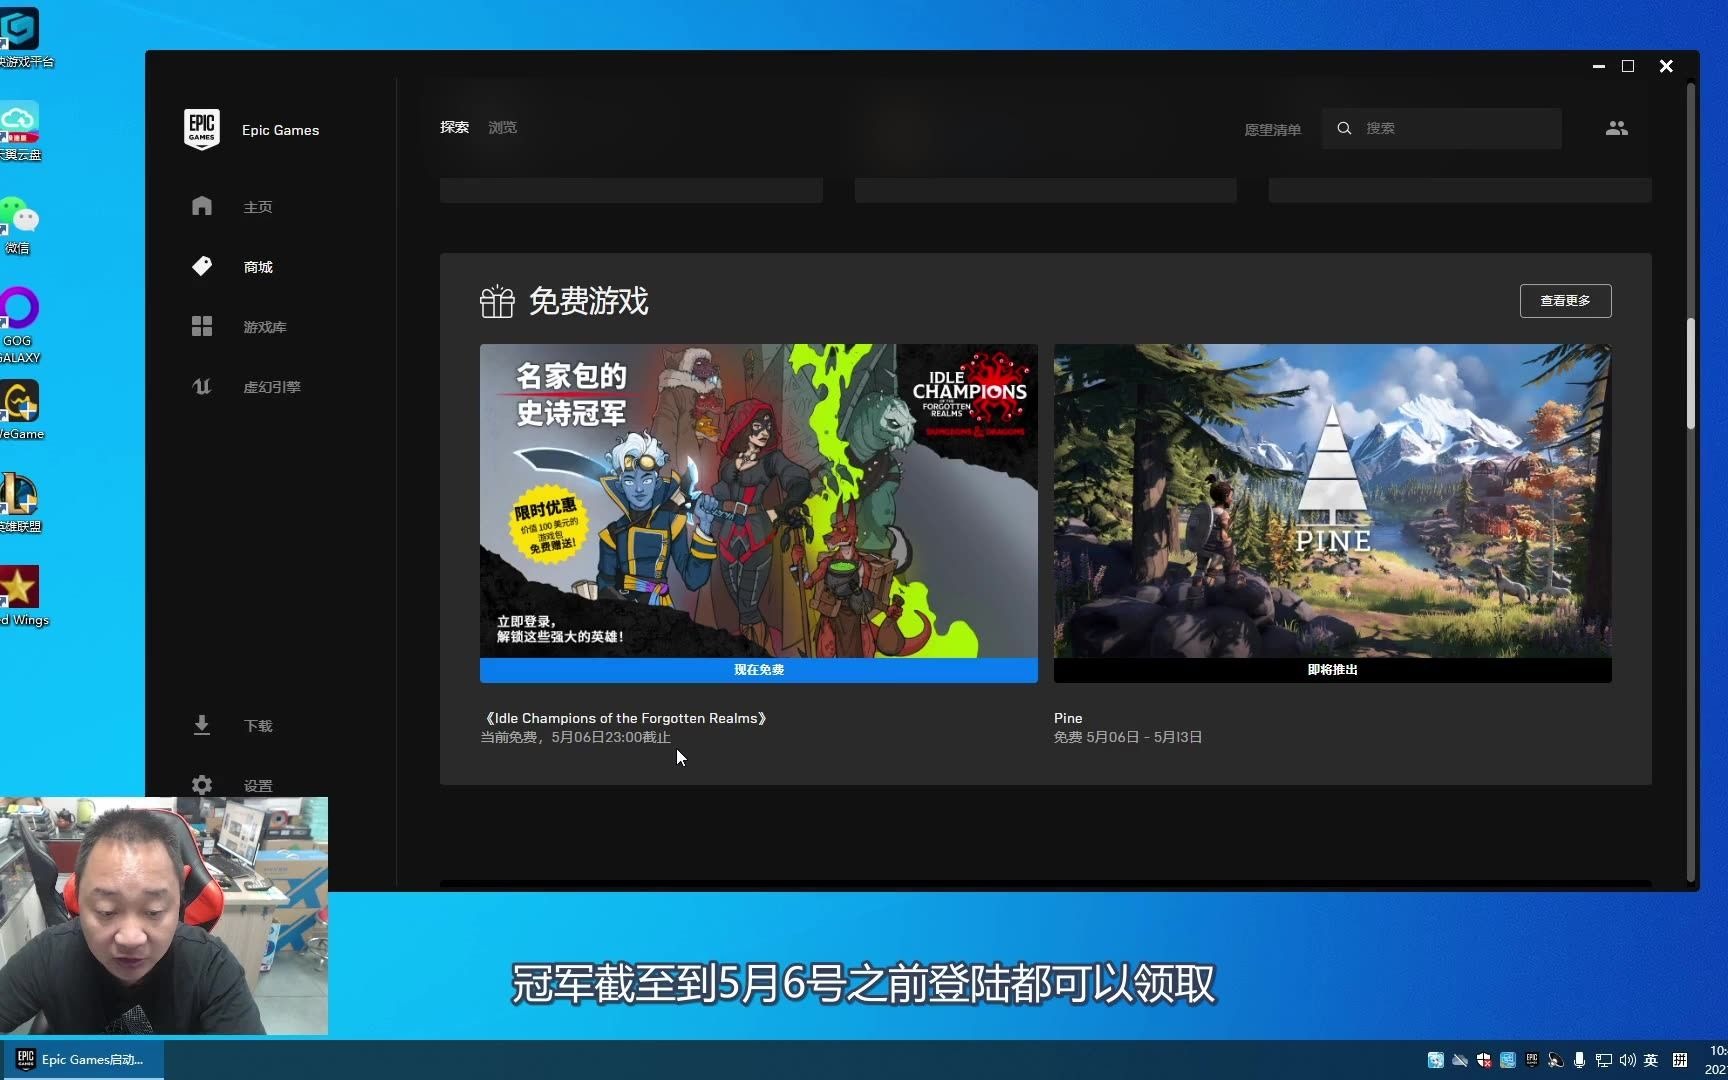
Task: Open the WeChat 微信 desktop icon
Action: pos(18,216)
